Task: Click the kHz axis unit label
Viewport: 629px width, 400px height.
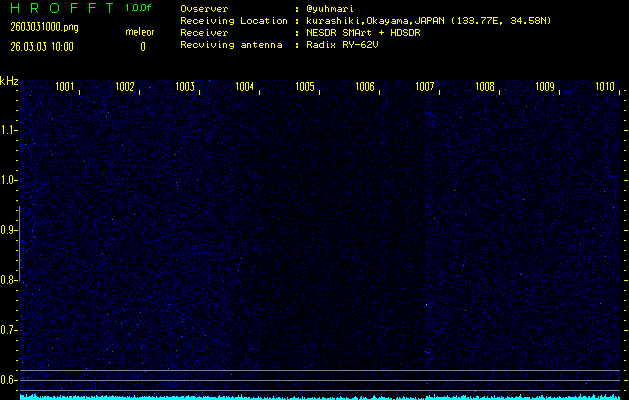Action: click(x=9, y=80)
